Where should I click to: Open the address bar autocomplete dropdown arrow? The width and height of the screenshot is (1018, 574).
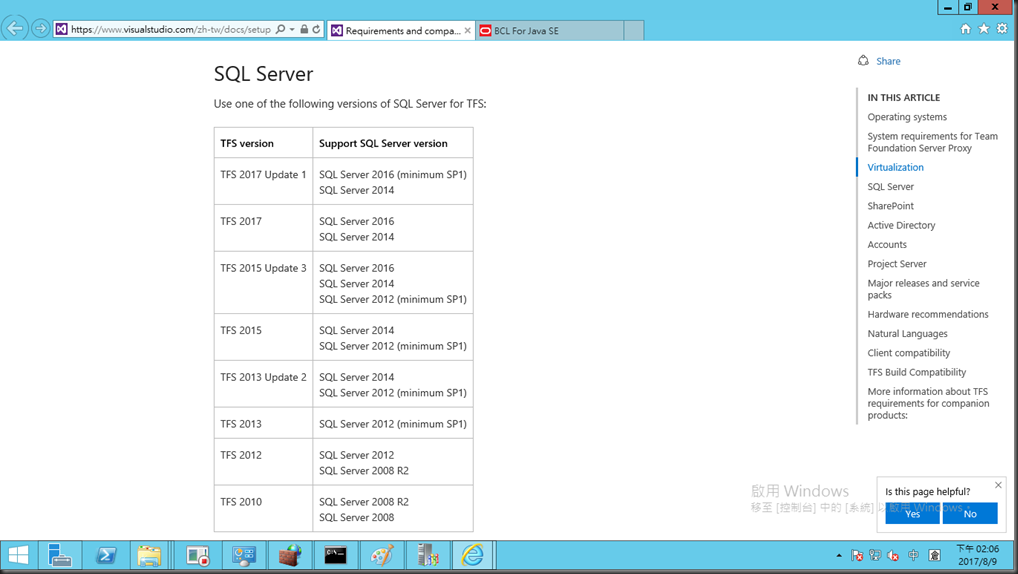pos(292,29)
